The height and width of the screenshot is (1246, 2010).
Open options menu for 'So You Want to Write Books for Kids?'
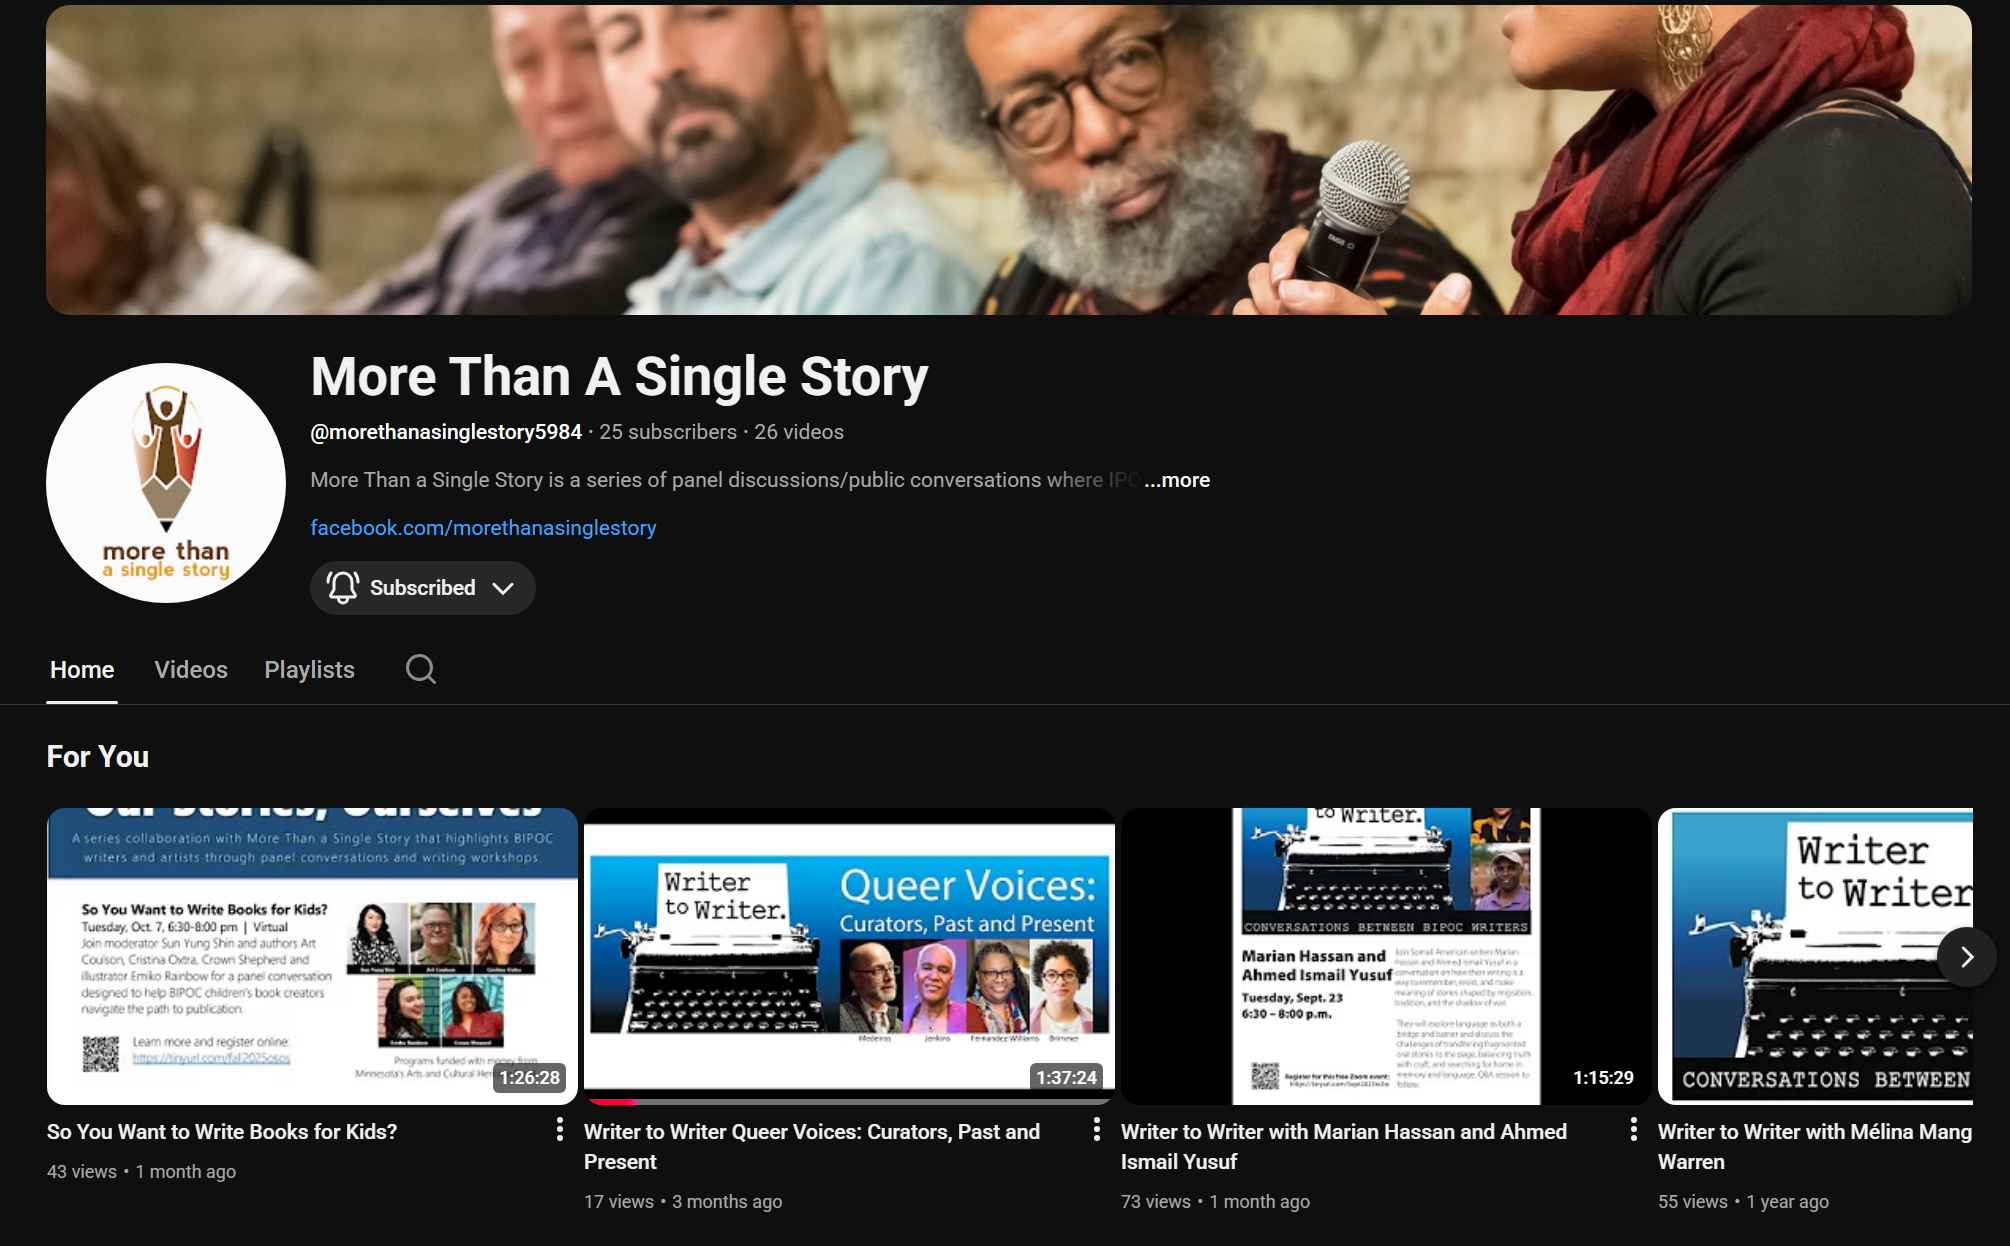click(x=558, y=1130)
